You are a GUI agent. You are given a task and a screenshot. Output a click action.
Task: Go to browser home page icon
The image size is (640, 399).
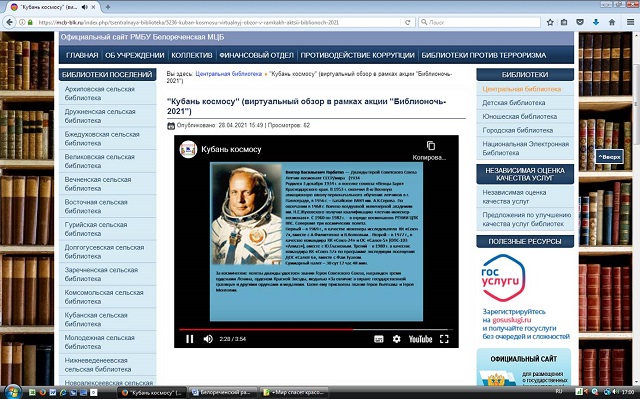[611, 22]
